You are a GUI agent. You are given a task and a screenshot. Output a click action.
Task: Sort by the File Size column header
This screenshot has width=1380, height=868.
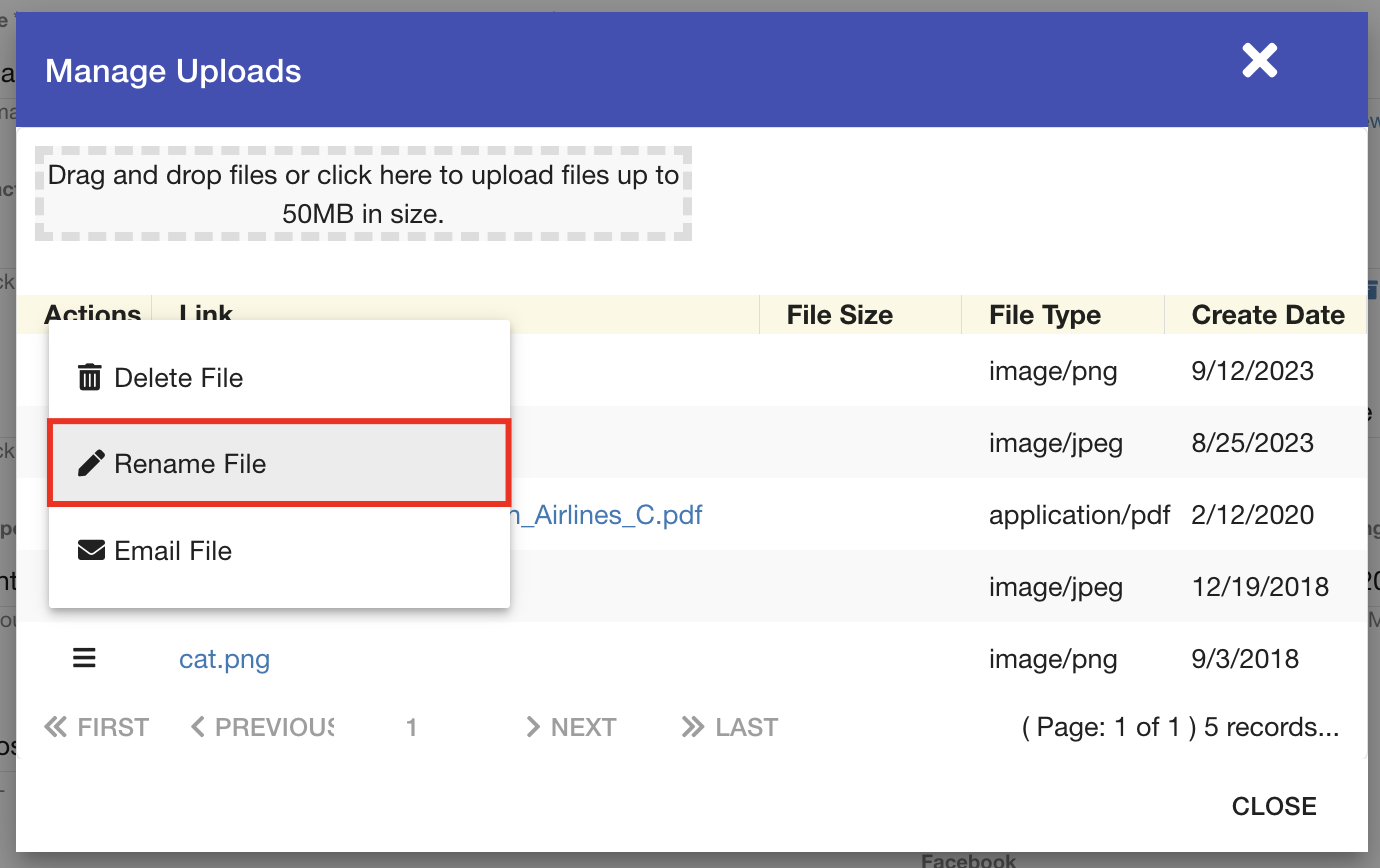[839, 315]
